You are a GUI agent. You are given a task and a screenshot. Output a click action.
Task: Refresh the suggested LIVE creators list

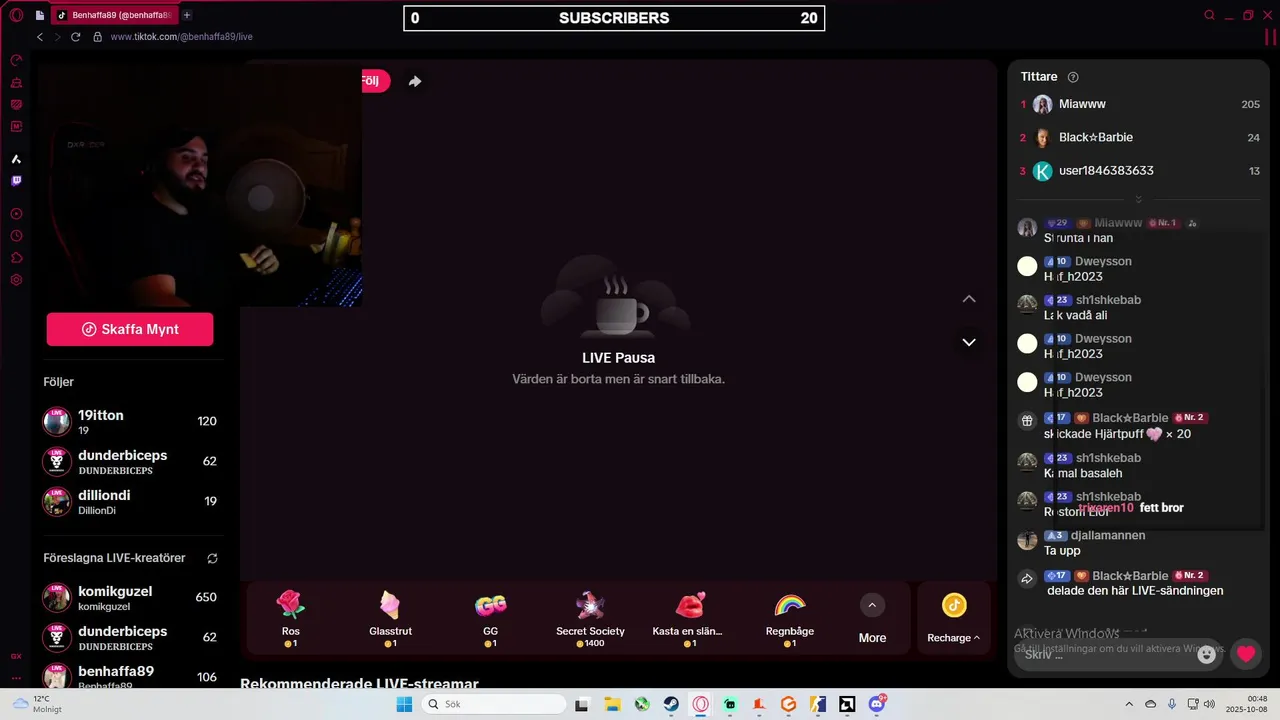pos(212,558)
